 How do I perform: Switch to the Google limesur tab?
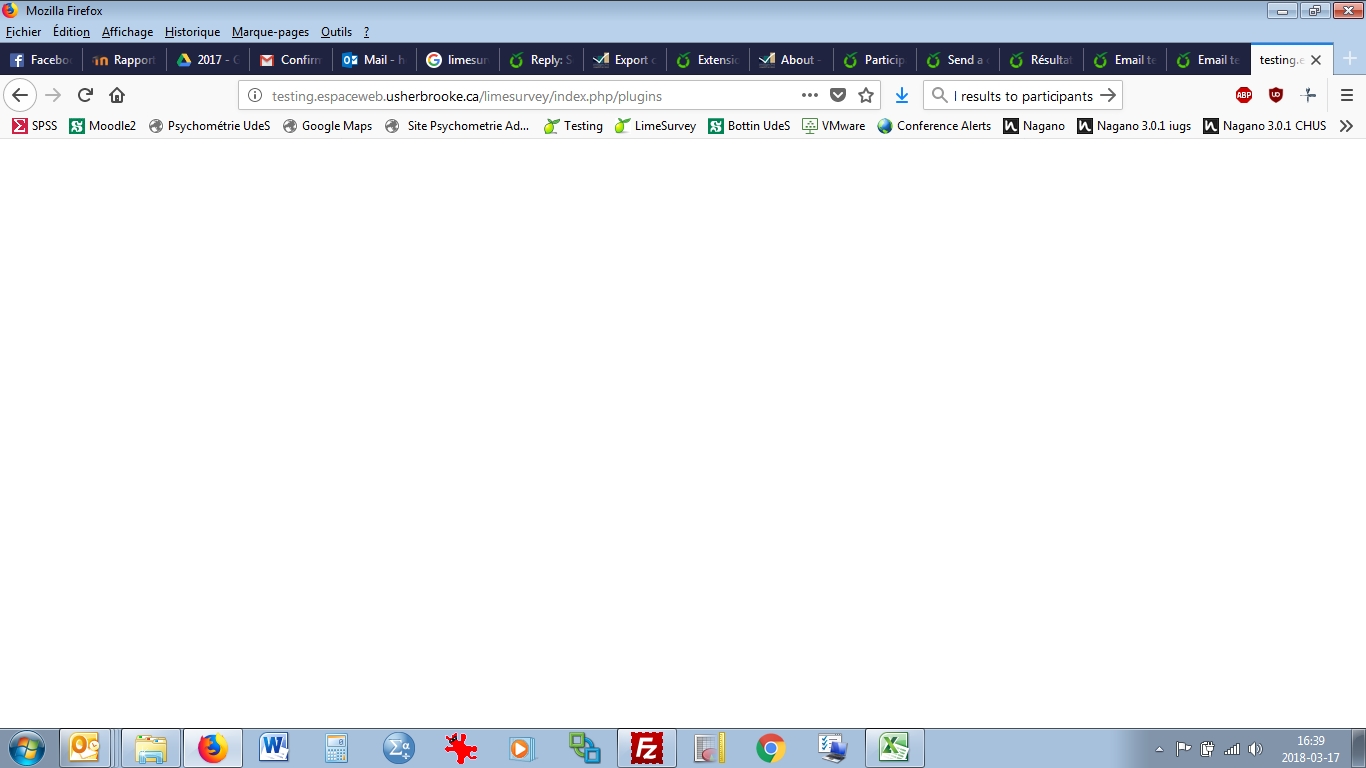pyautogui.click(x=458, y=60)
